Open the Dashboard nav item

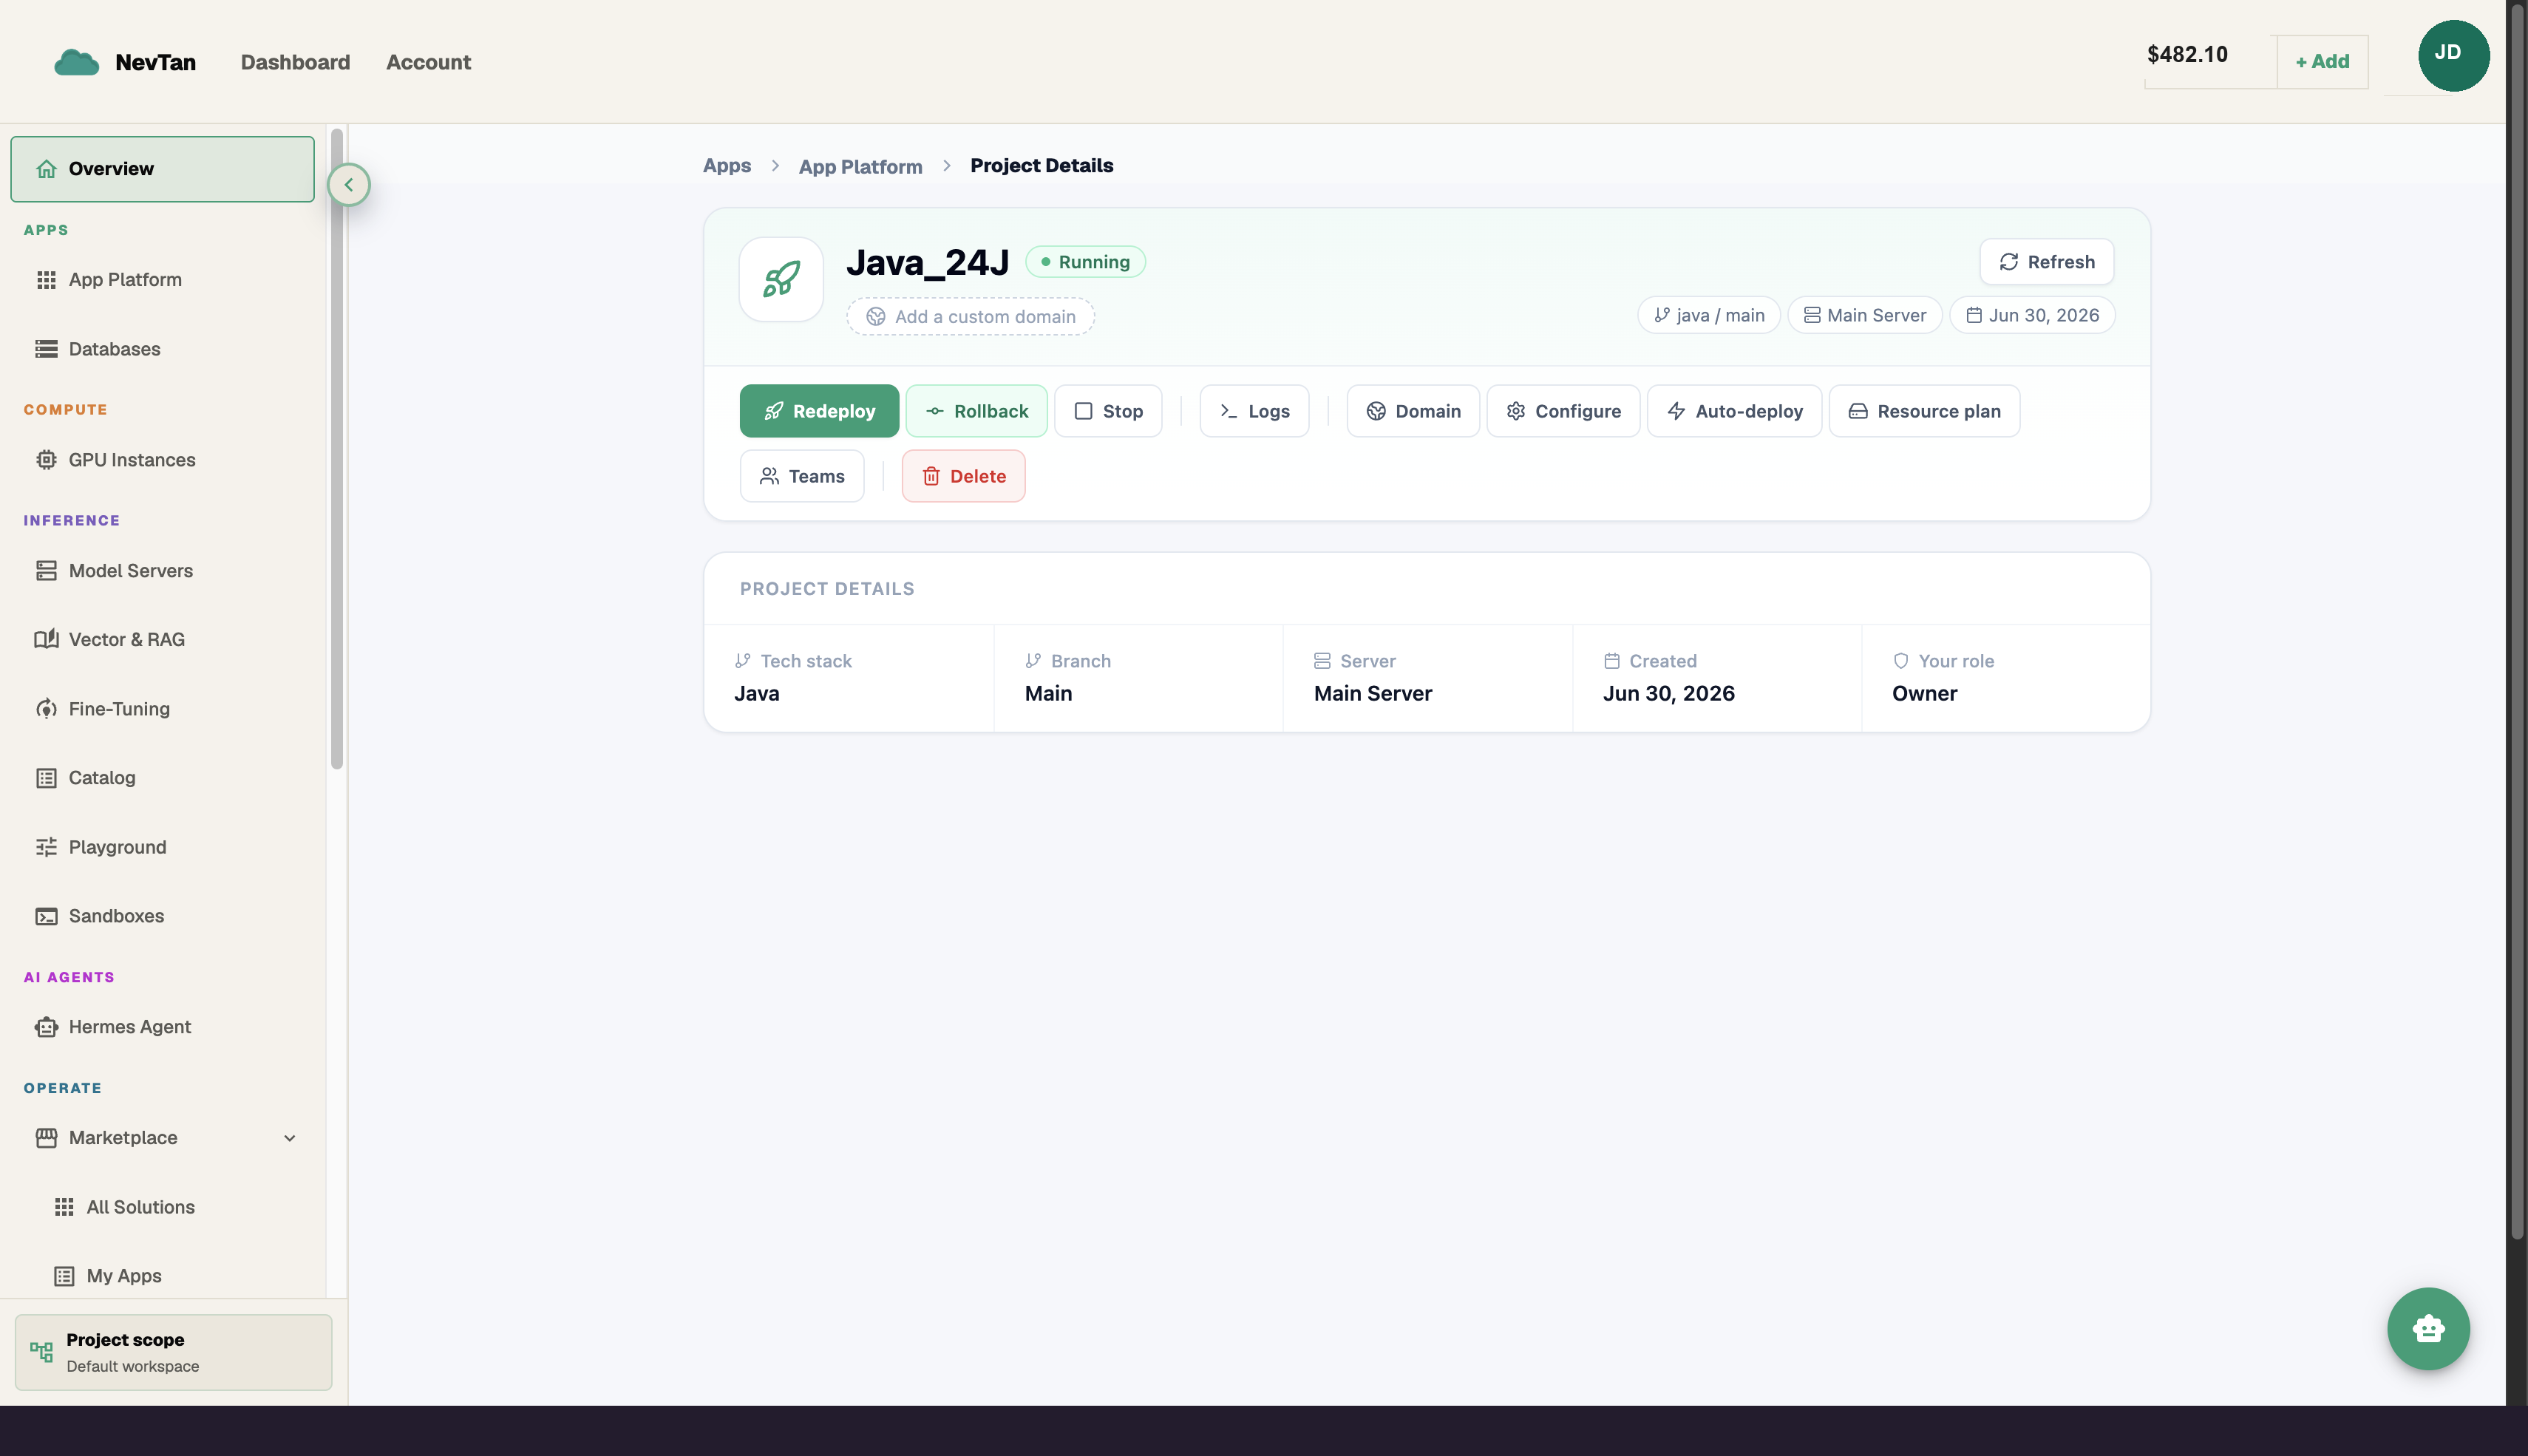coord(295,62)
